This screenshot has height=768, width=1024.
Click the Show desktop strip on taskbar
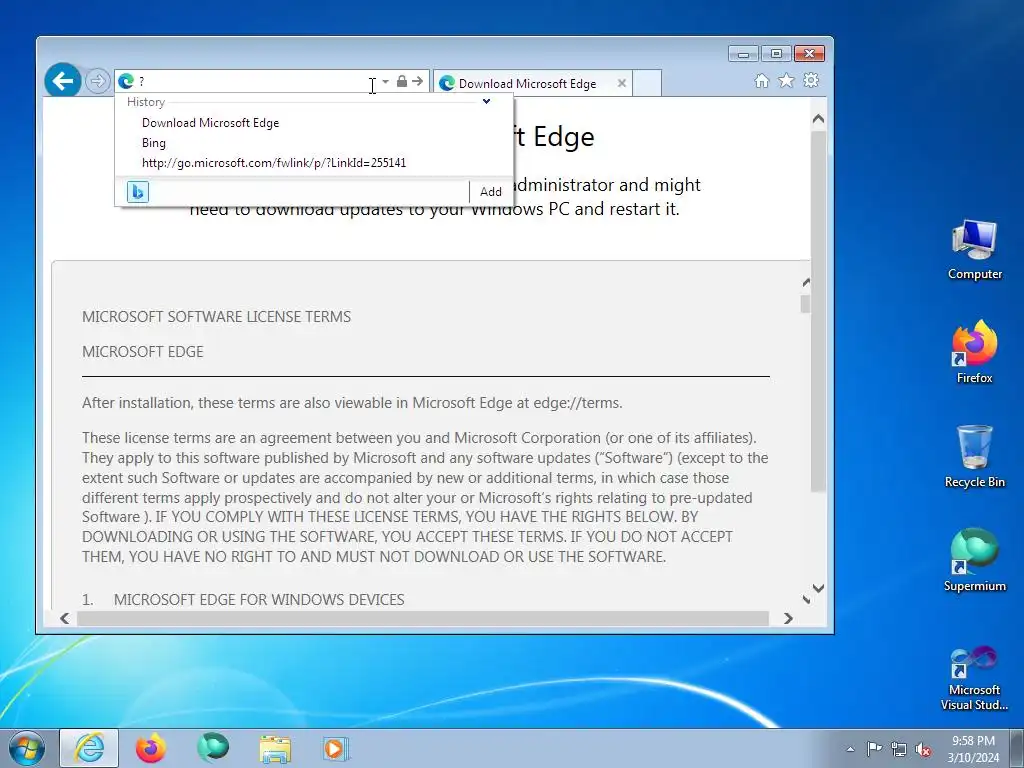[x=1017, y=748]
